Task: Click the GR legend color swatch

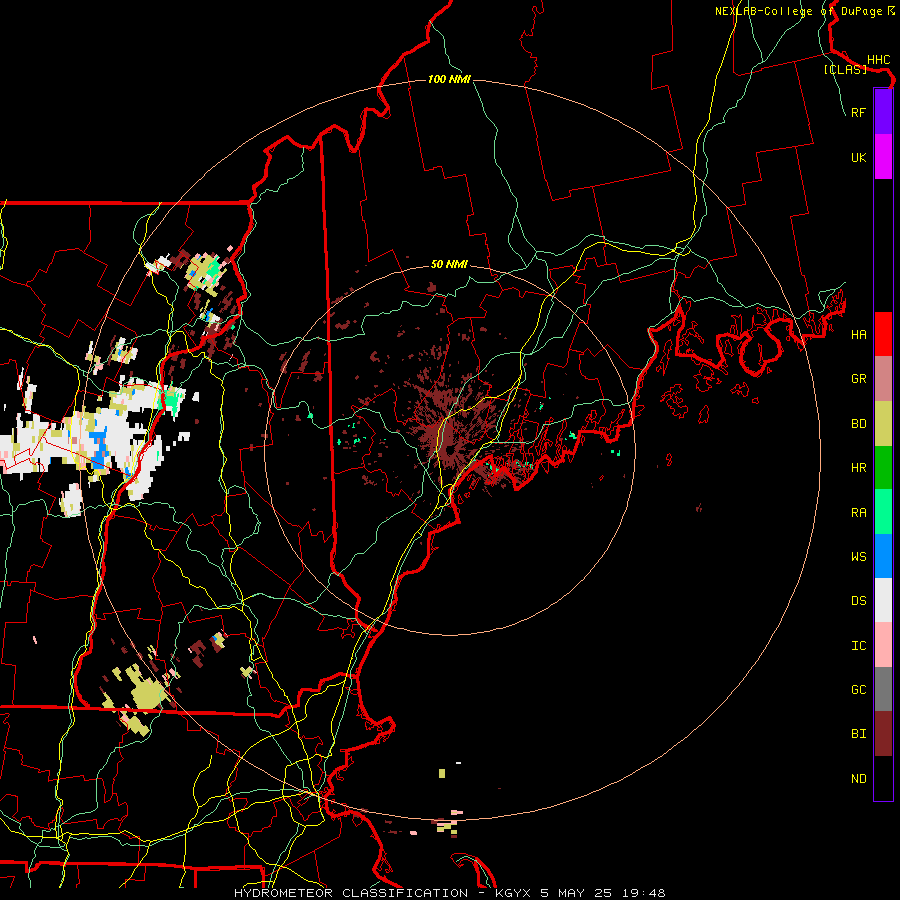Action: pos(883,379)
